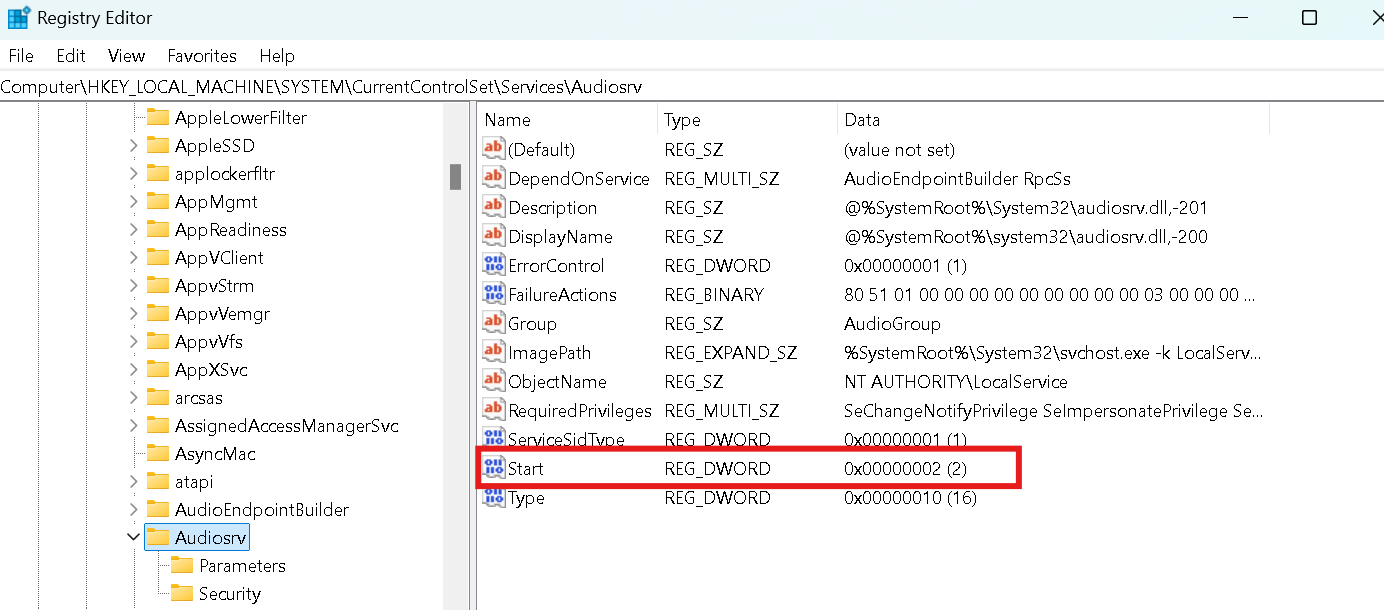This screenshot has height=610, width=1384.
Task: Select the AppMgmt folder icon
Action: click(158, 201)
